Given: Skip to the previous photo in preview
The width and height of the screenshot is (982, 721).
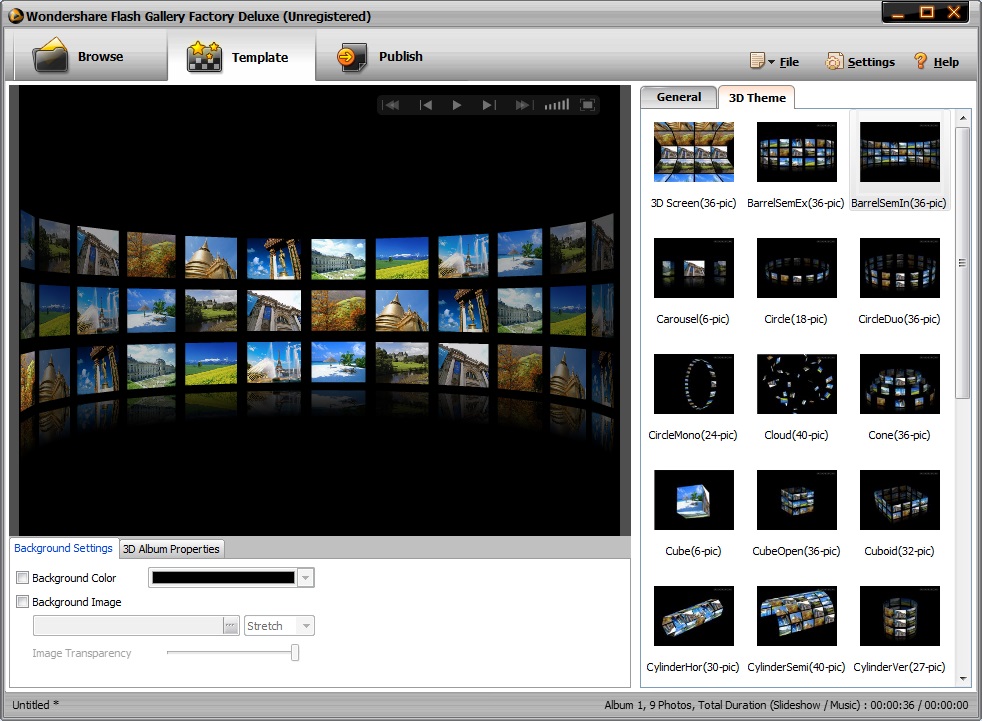Looking at the screenshot, I should (426, 104).
